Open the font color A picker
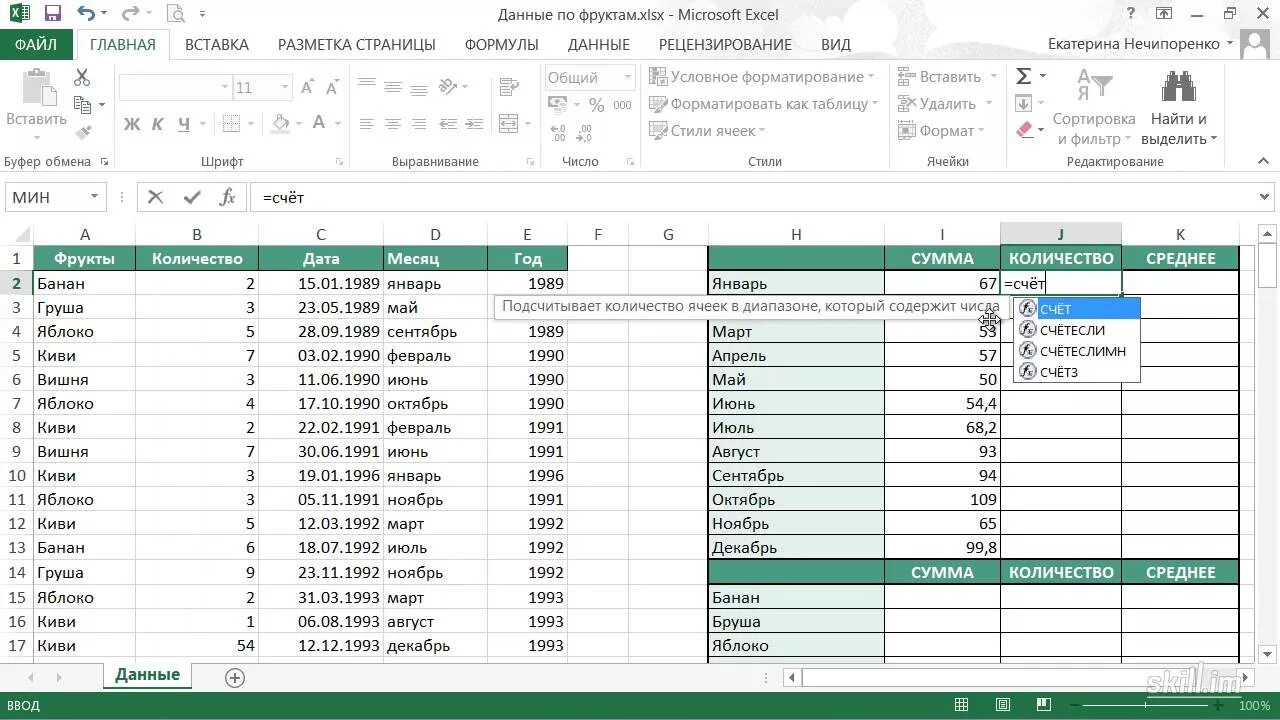The height and width of the screenshot is (720, 1280). (x=319, y=124)
